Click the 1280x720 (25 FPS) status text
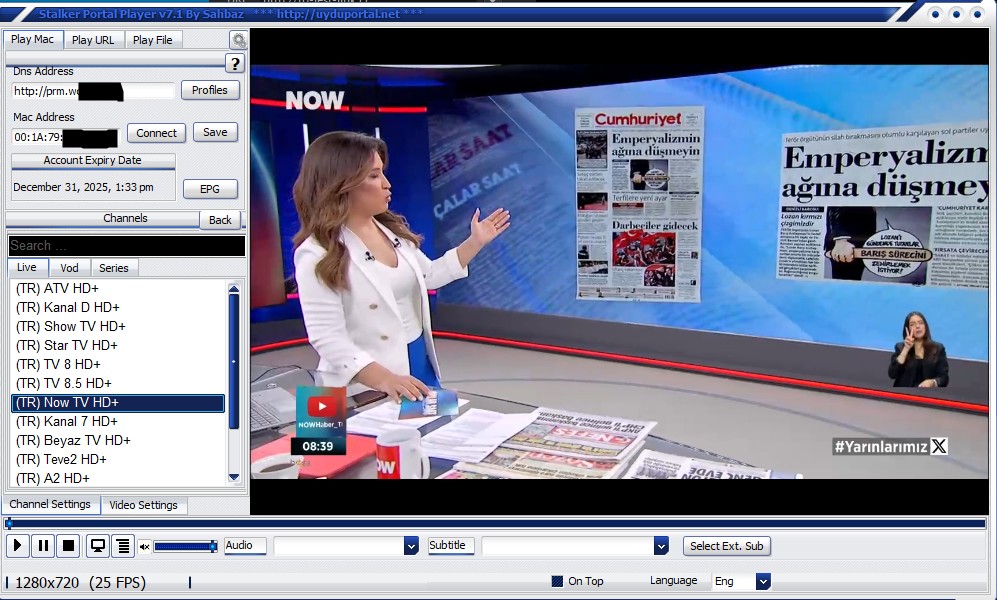 pyautogui.click(x=81, y=583)
